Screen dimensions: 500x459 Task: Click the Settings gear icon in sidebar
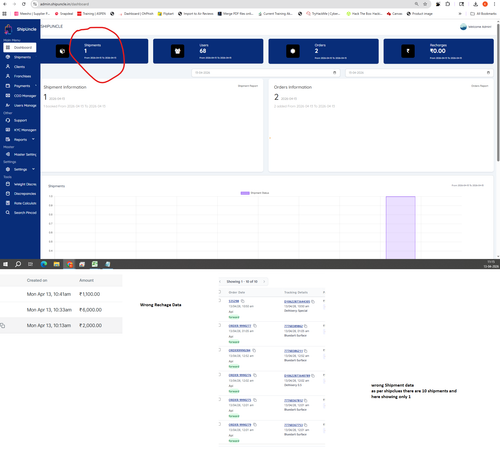[x=8, y=169]
